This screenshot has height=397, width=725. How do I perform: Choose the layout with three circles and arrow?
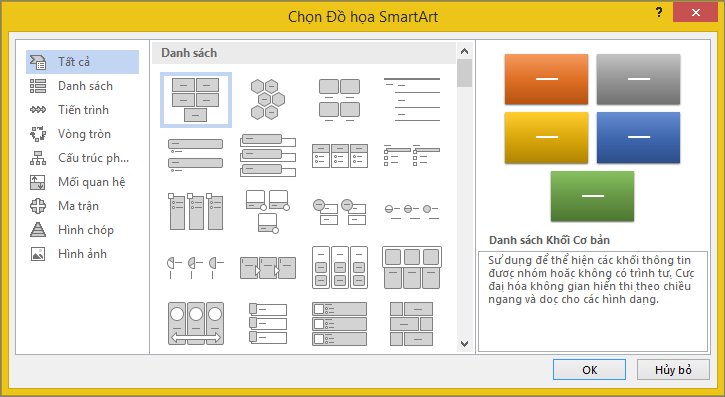point(196,324)
